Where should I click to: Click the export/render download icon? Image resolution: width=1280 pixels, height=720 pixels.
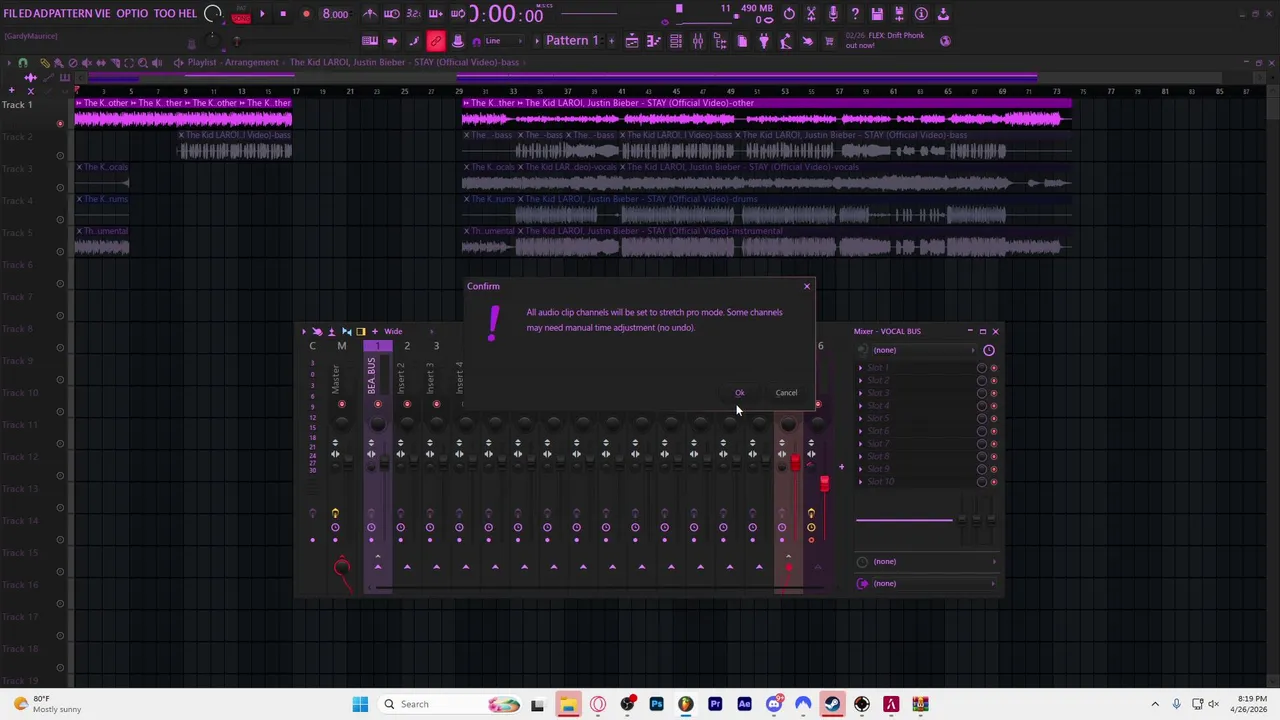(x=943, y=14)
